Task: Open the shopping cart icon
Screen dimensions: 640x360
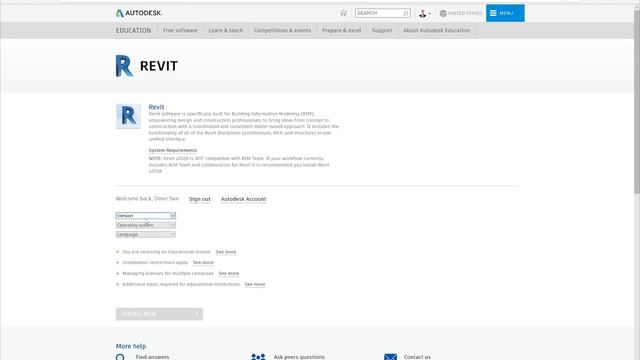Action: (x=343, y=13)
